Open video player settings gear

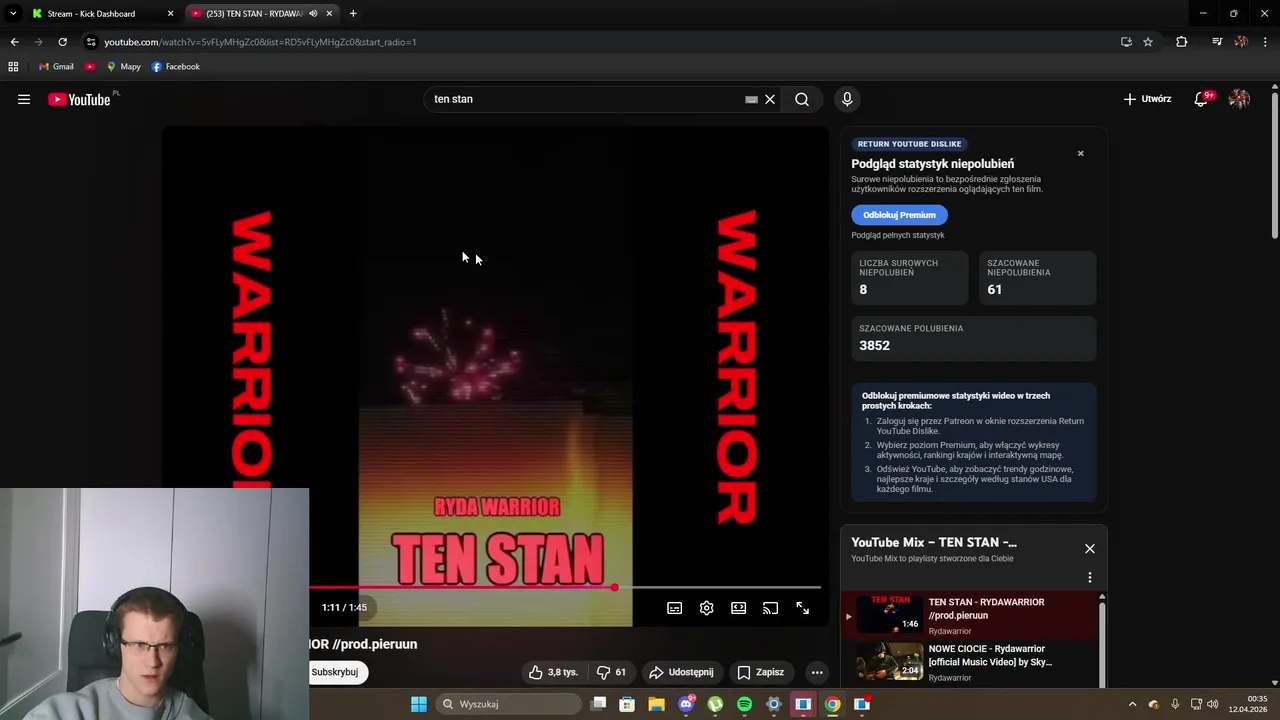707,608
